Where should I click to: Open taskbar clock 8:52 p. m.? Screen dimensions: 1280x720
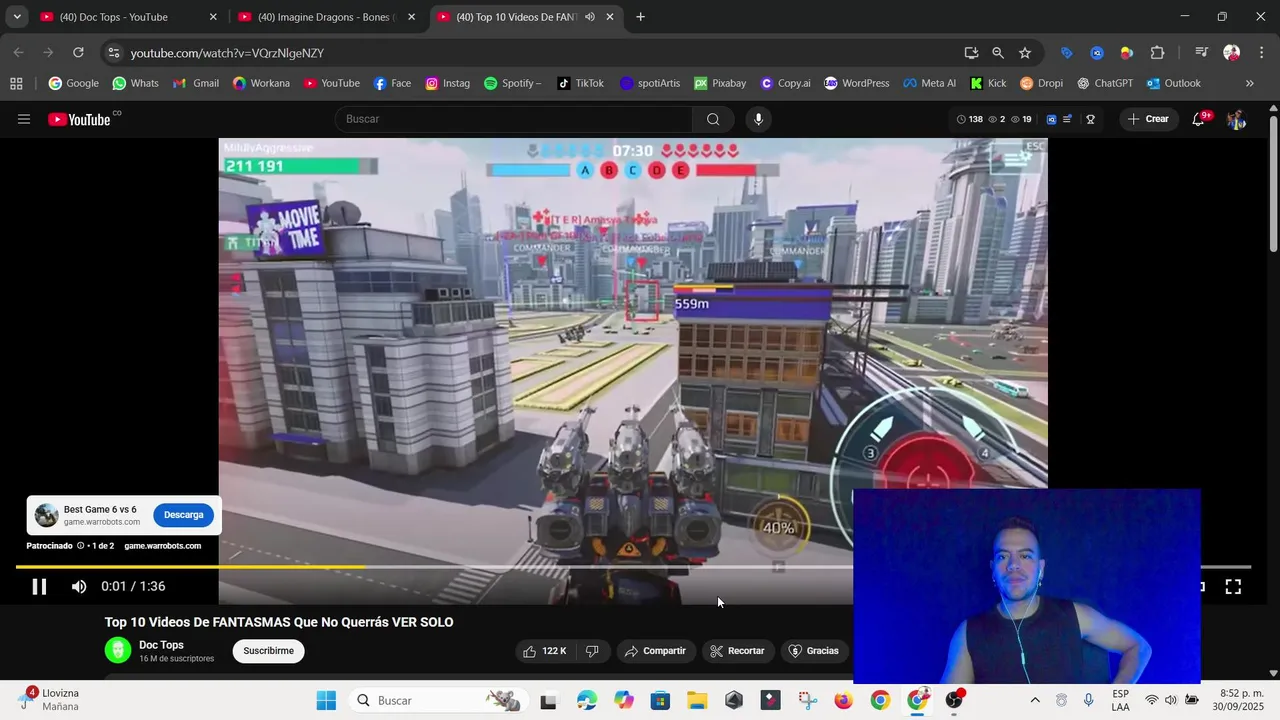[x=1240, y=700]
